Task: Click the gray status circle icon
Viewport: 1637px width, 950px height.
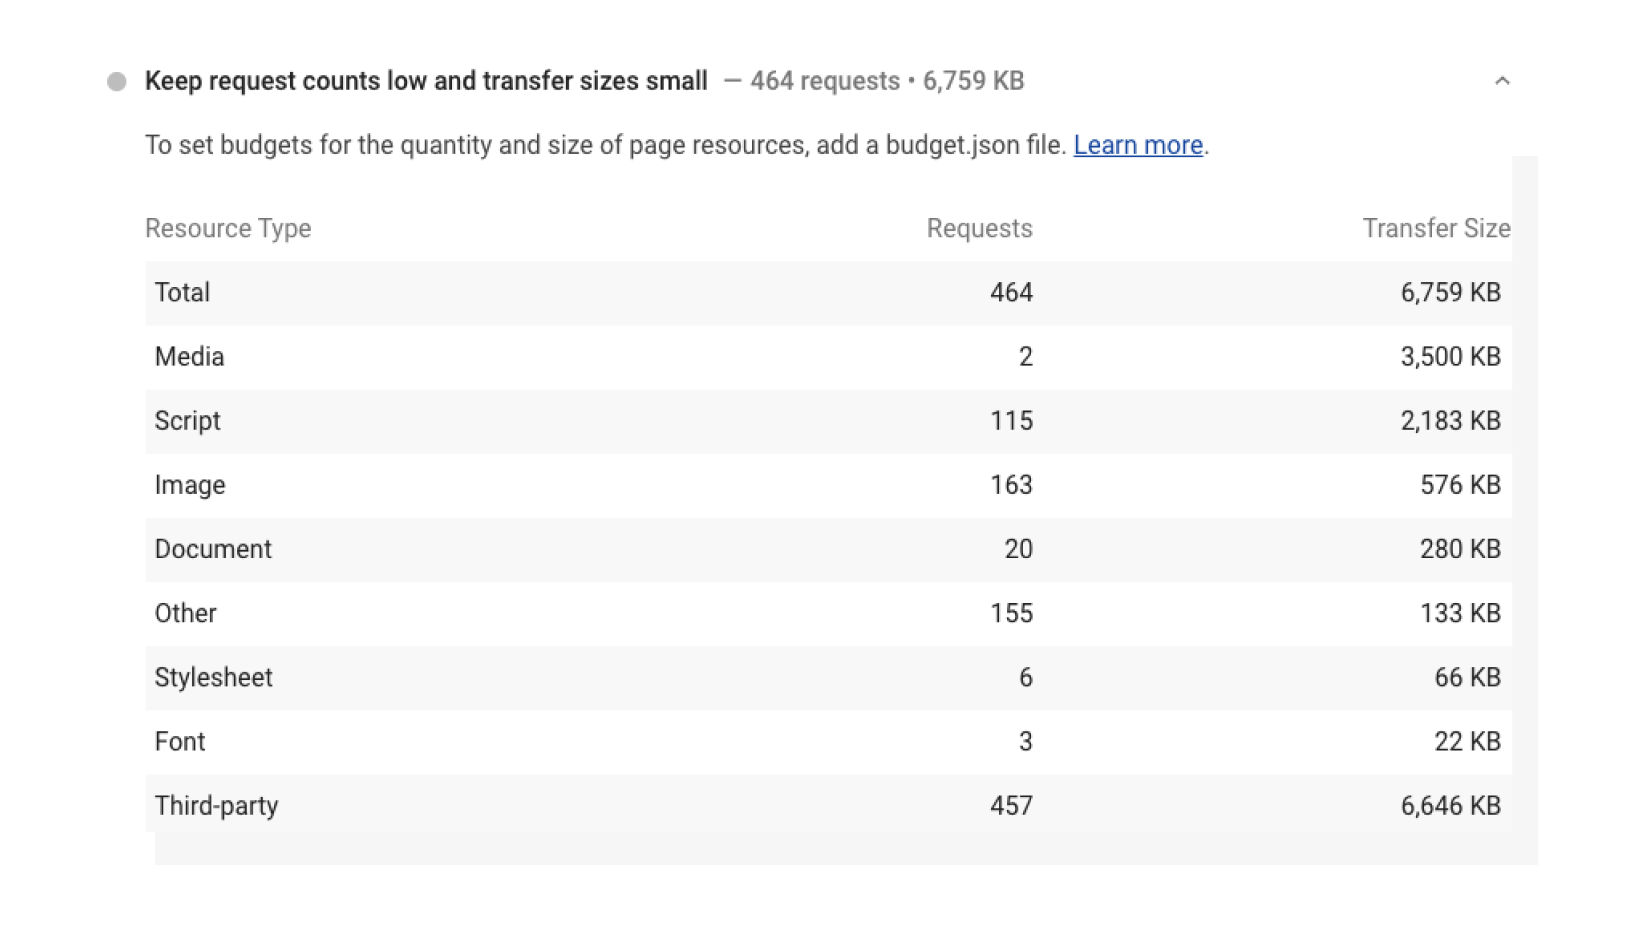Action: tap(117, 81)
